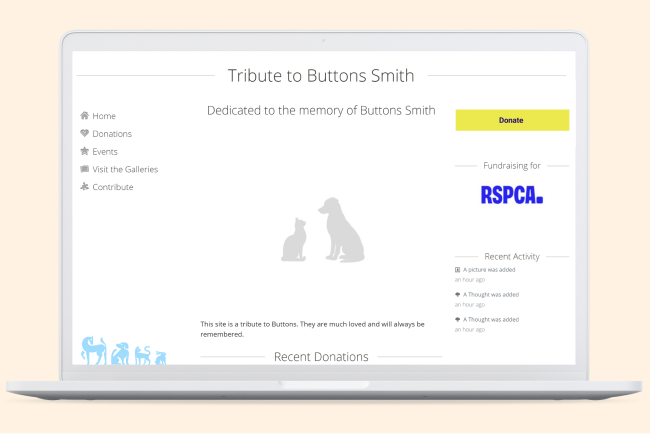Viewport: 650px width, 434px height.
Task: Select Visit the Galleries link
Action: coord(125,169)
